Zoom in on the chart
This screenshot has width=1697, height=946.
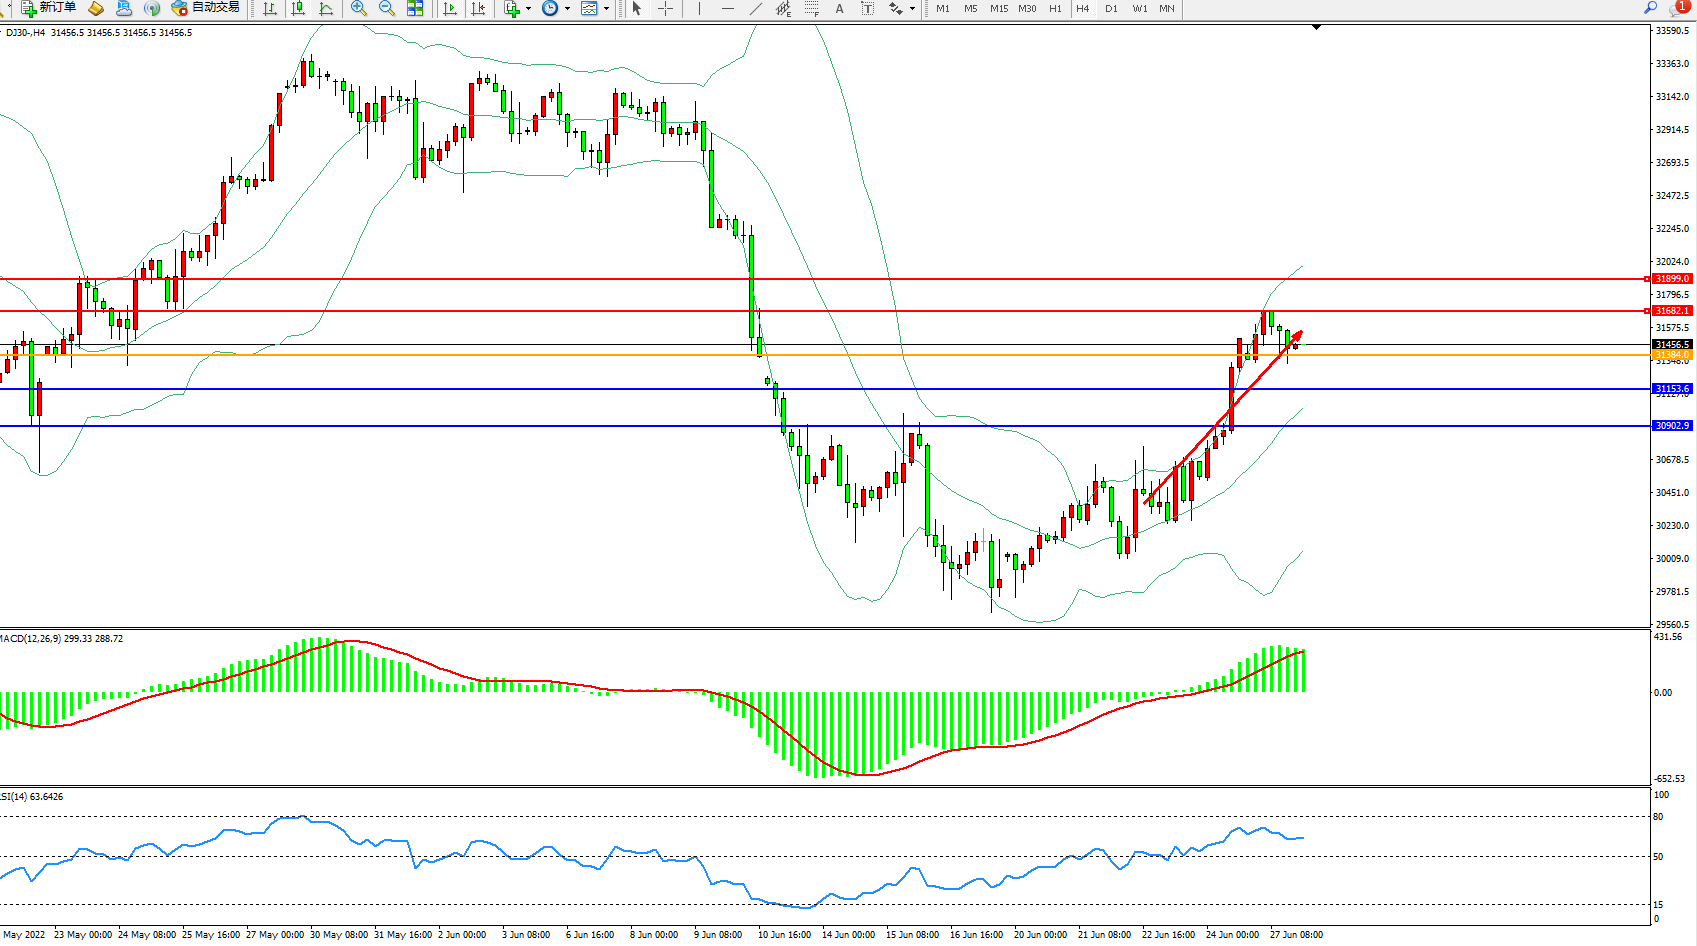[x=359, y=8]
